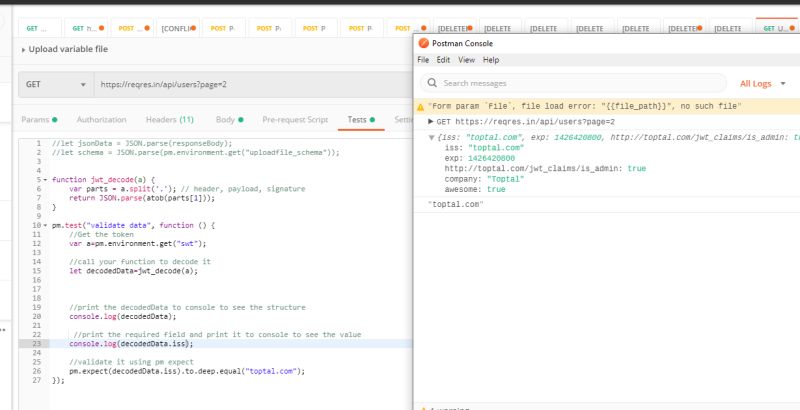Switch to the Params tab
This screenshot has width=800, height=410.
pos(39,120)
